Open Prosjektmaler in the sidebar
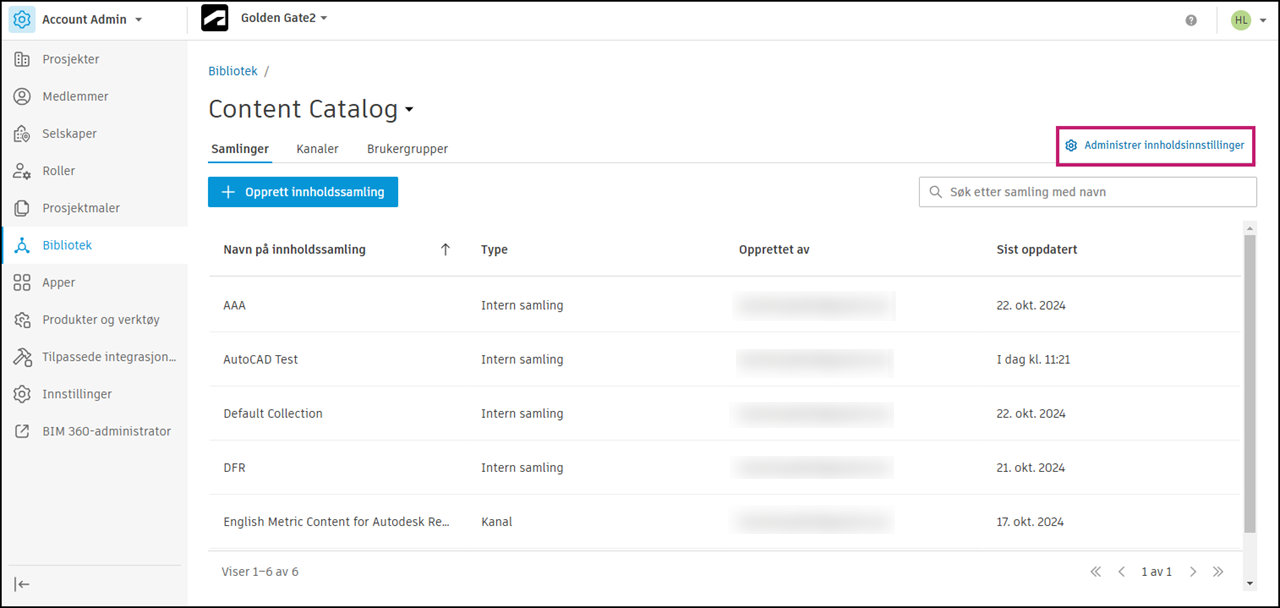The height and width of the screenshot is (608, 1280). coord(81,208)
